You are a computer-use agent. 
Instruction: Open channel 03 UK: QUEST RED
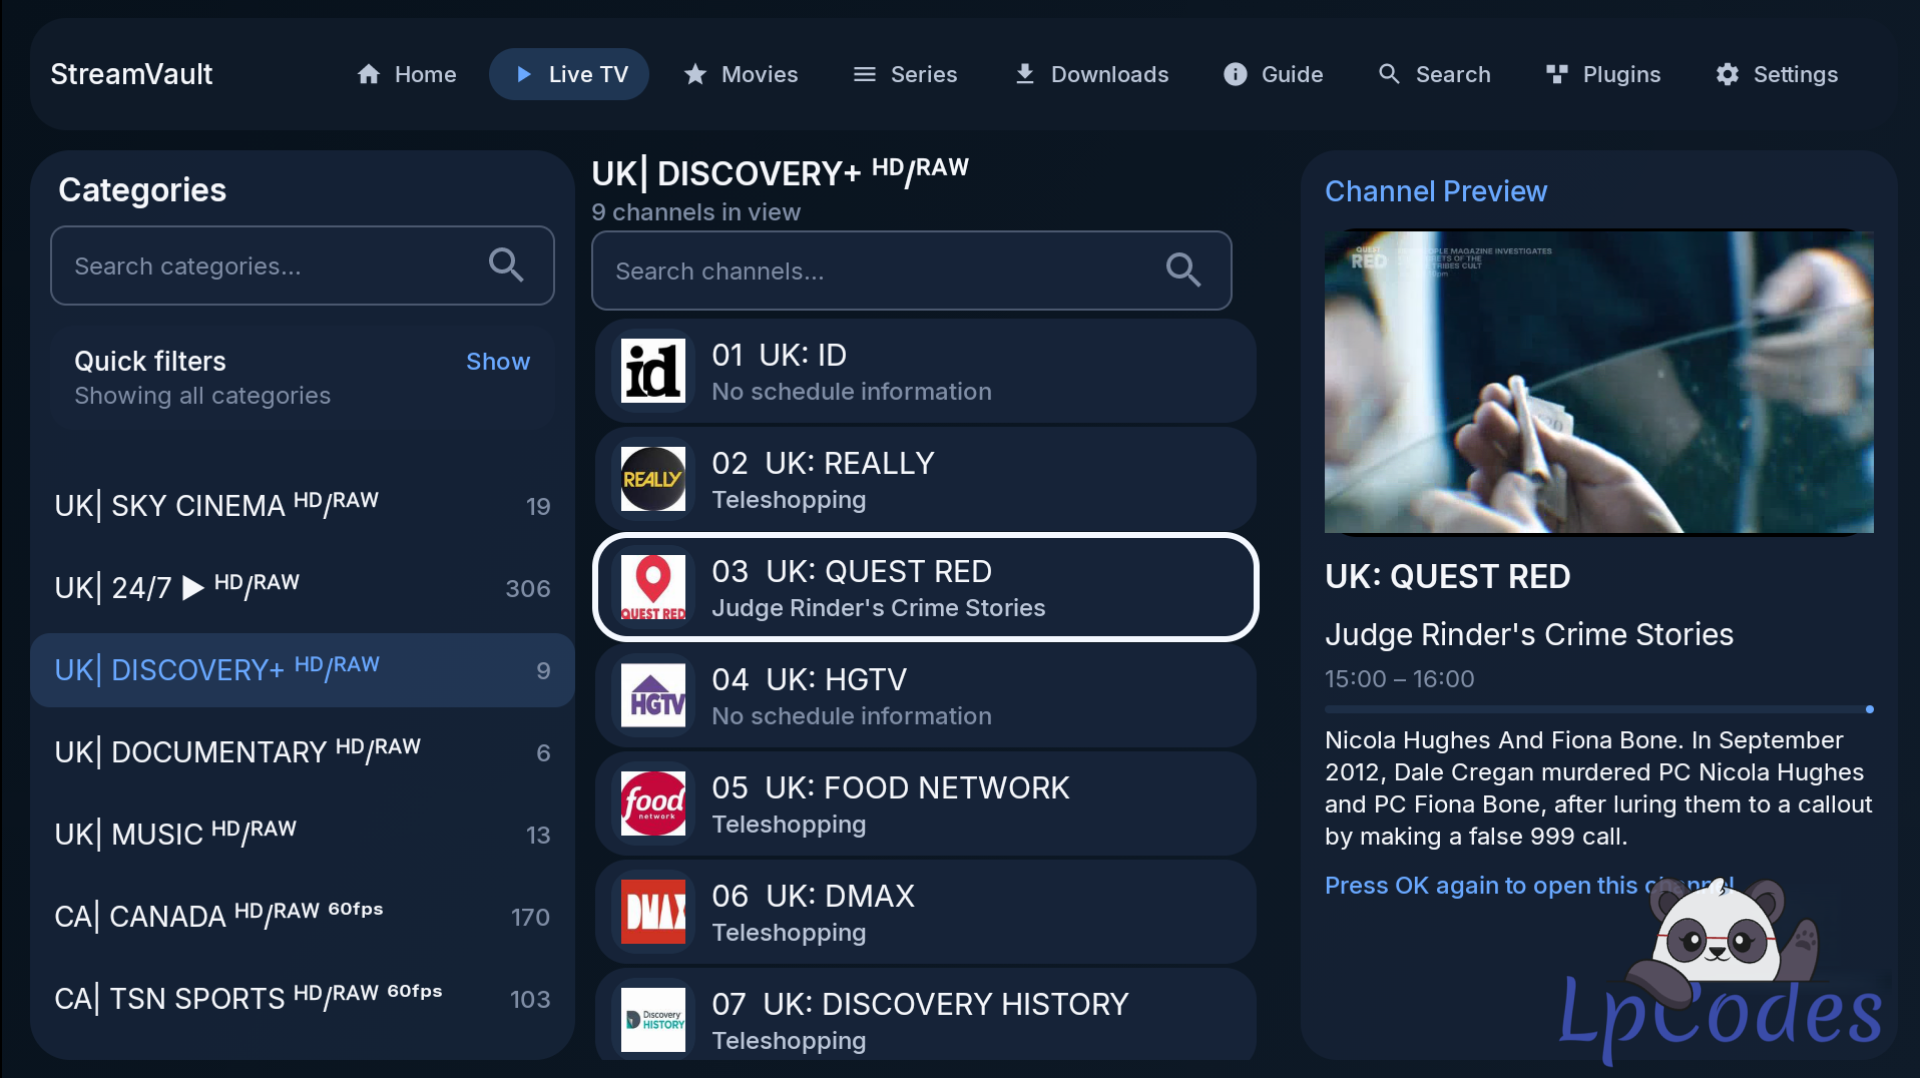click(x=925, y=587)
